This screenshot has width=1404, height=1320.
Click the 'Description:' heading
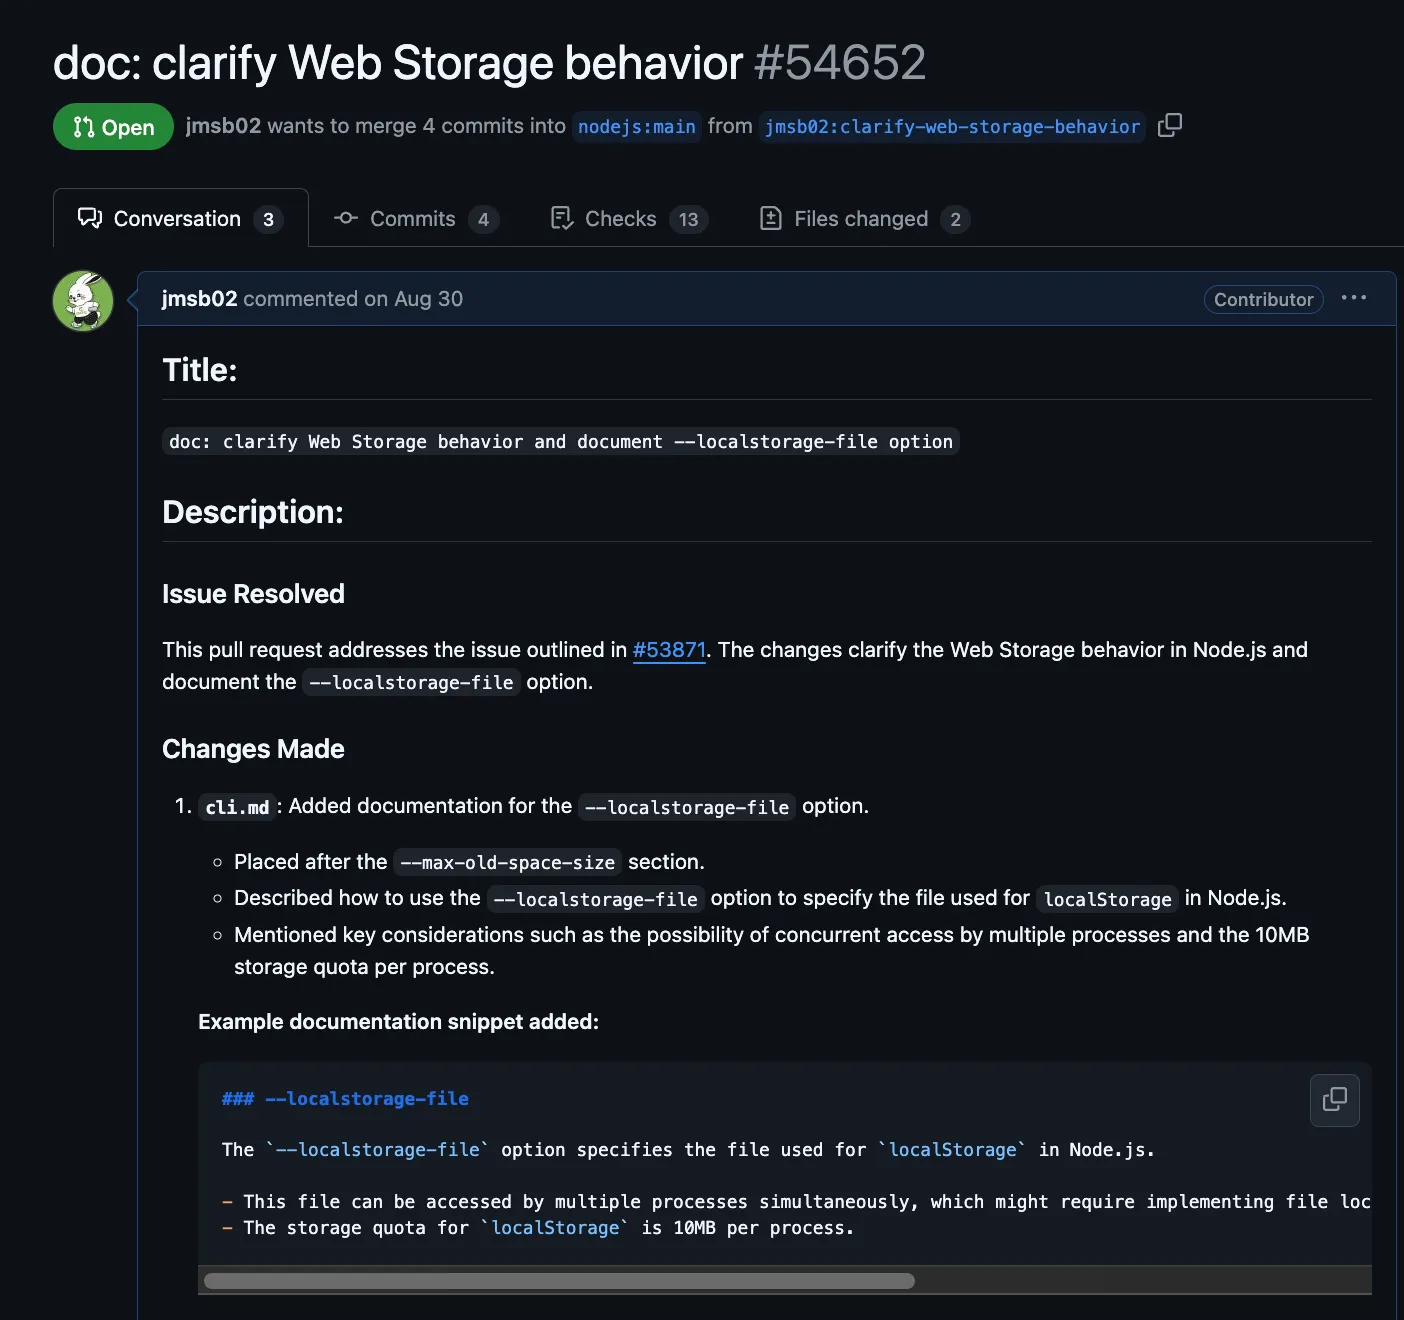coord(253,512)
